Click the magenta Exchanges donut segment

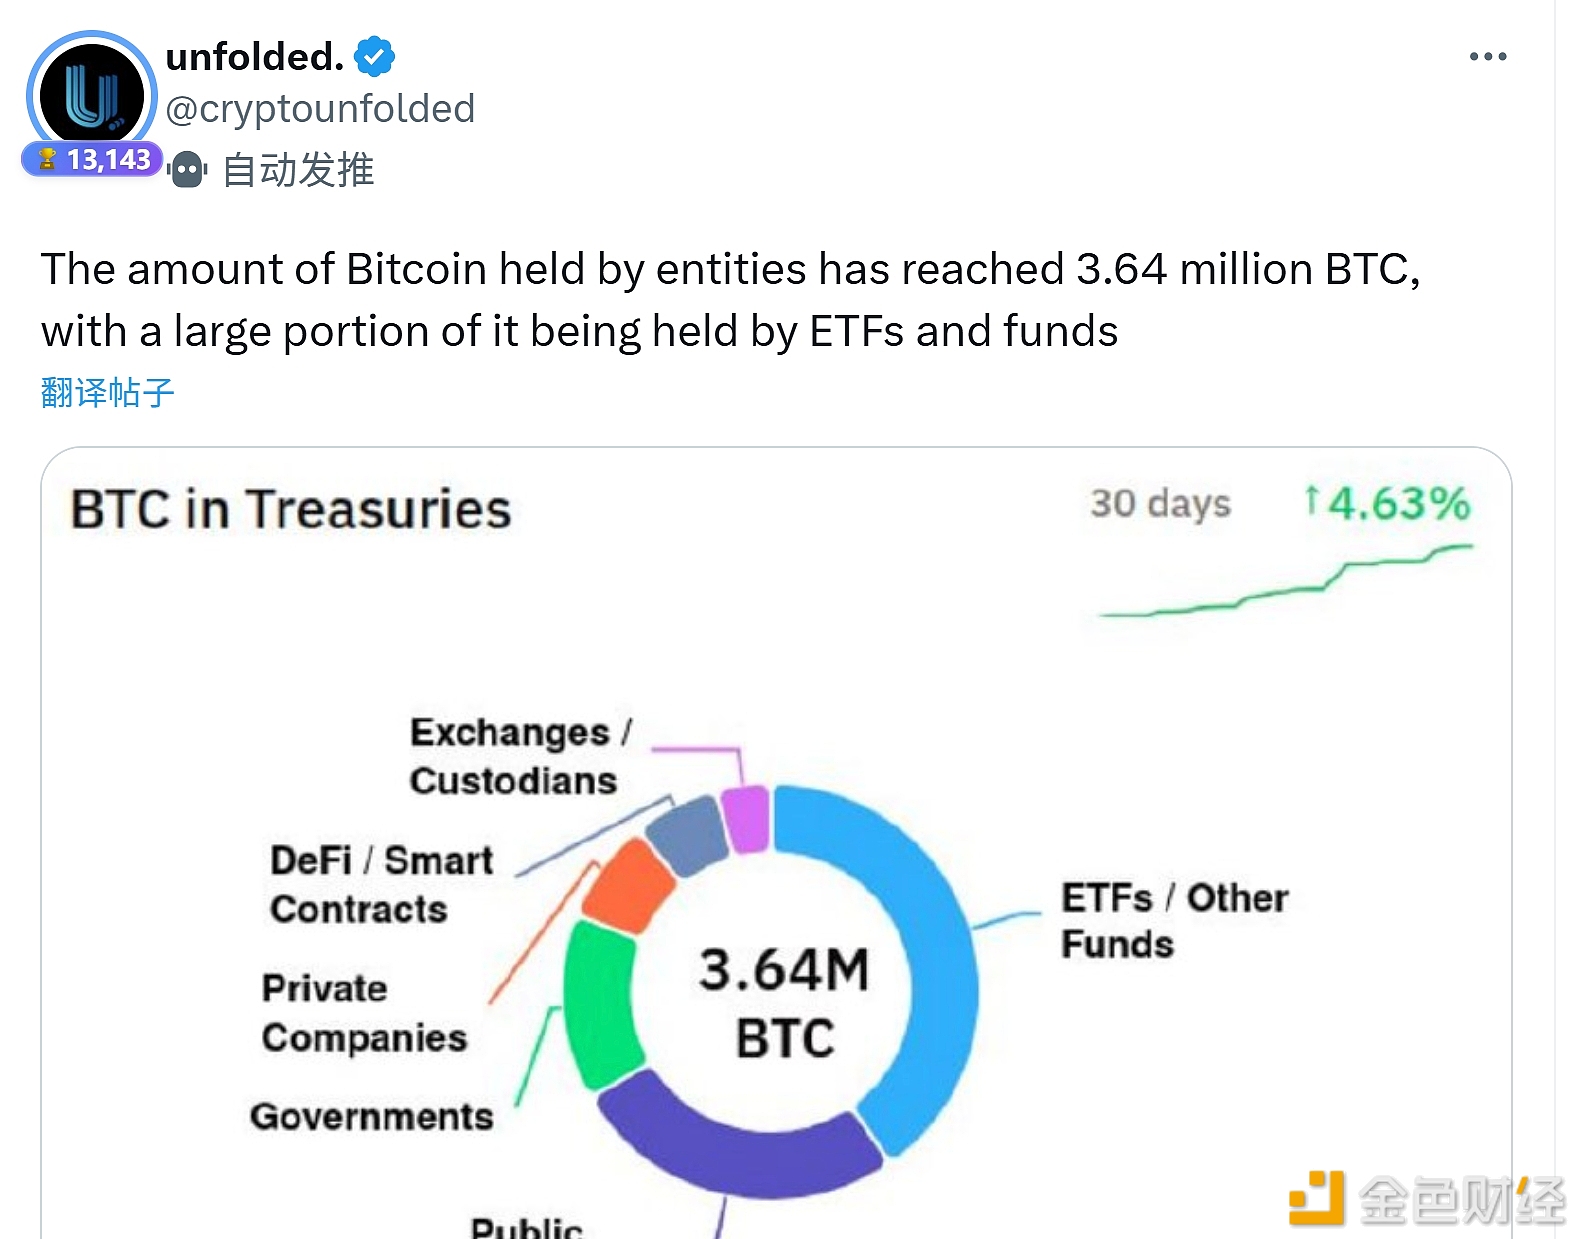746,819
